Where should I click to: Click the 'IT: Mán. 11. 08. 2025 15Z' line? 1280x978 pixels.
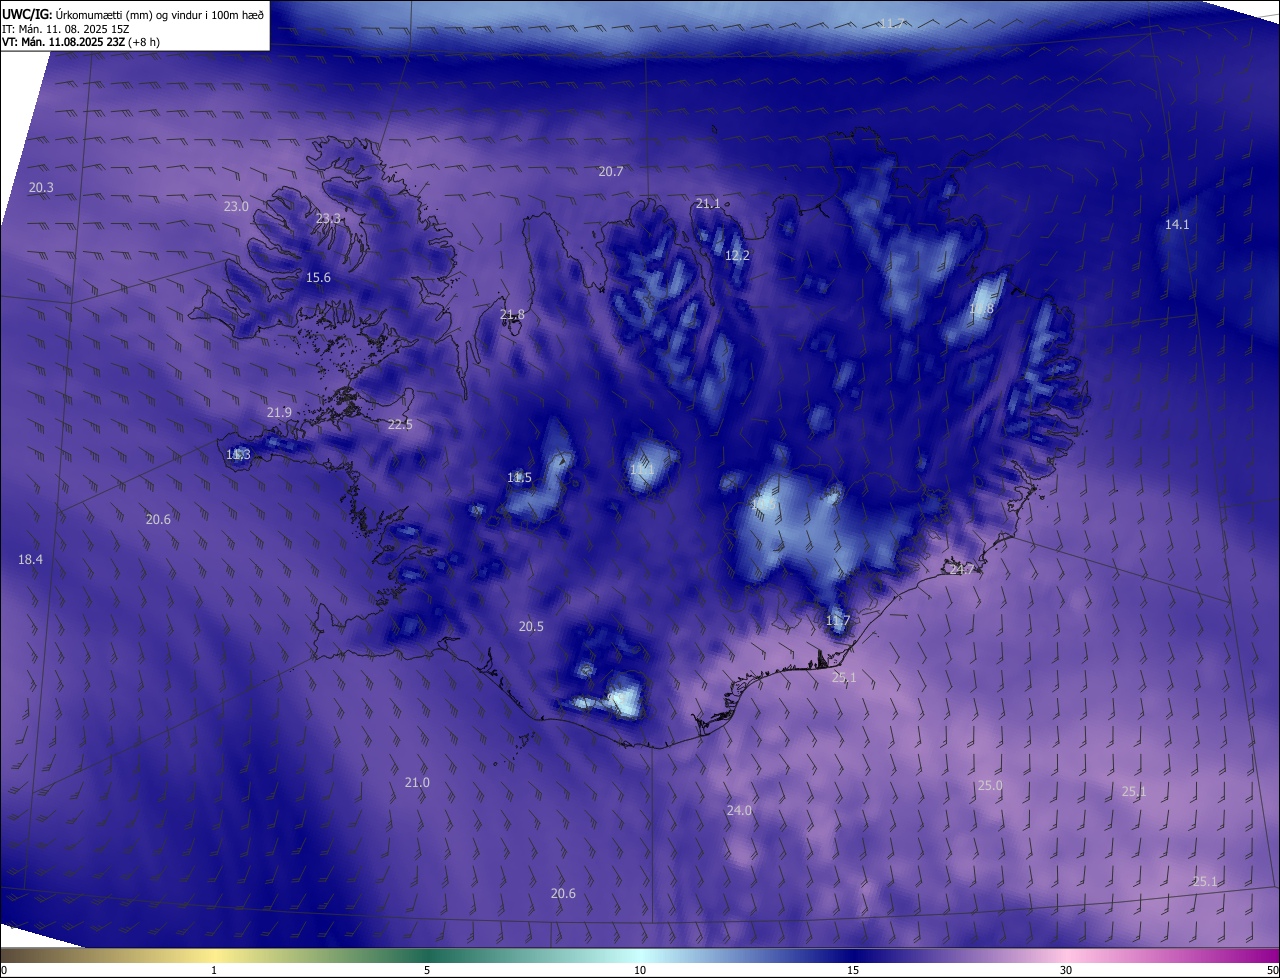65,28
